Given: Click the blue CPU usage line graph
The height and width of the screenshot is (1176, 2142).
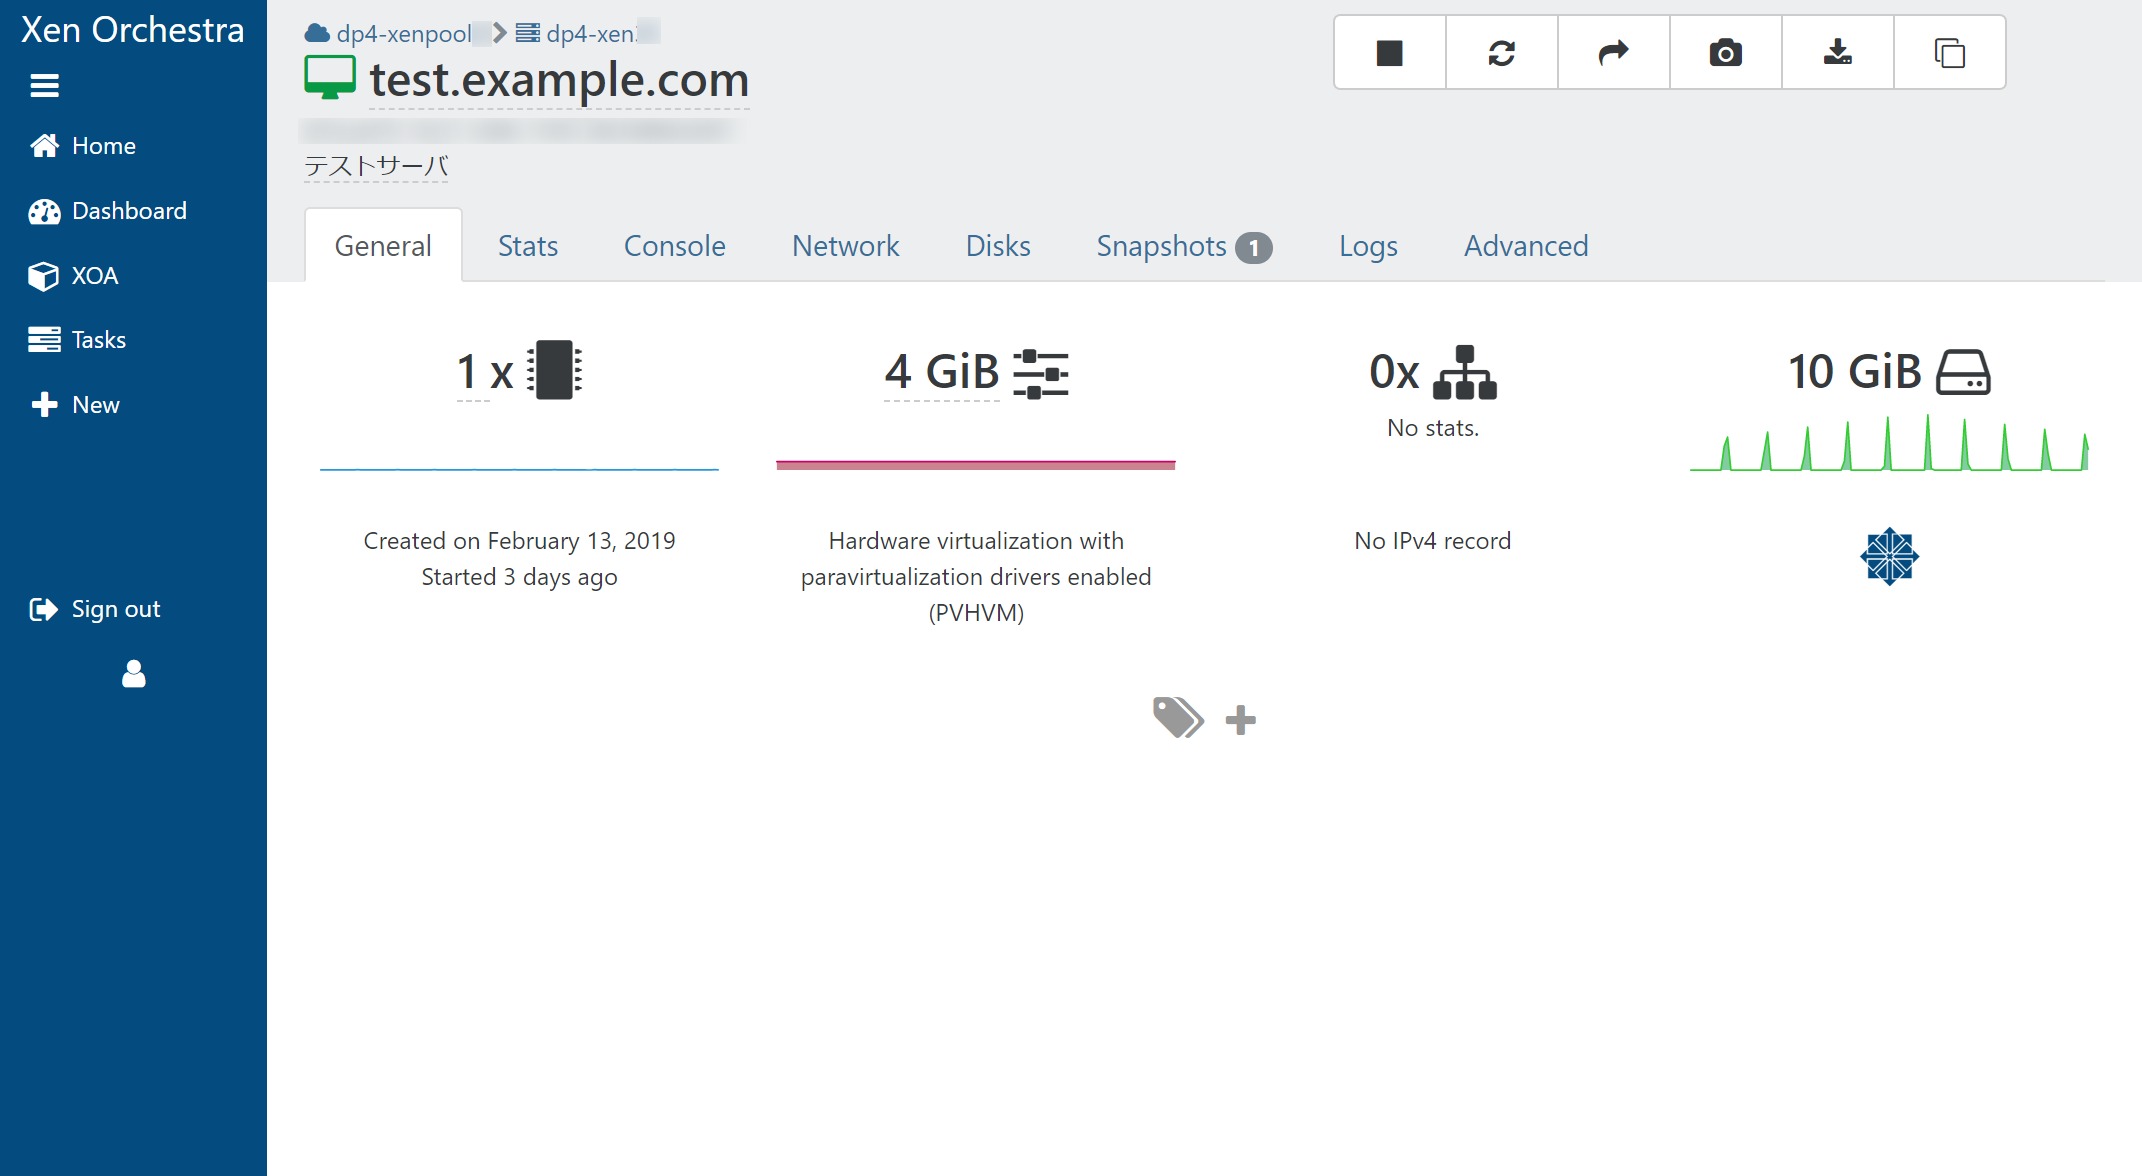Looking at the screenshot, I should 519,468.
